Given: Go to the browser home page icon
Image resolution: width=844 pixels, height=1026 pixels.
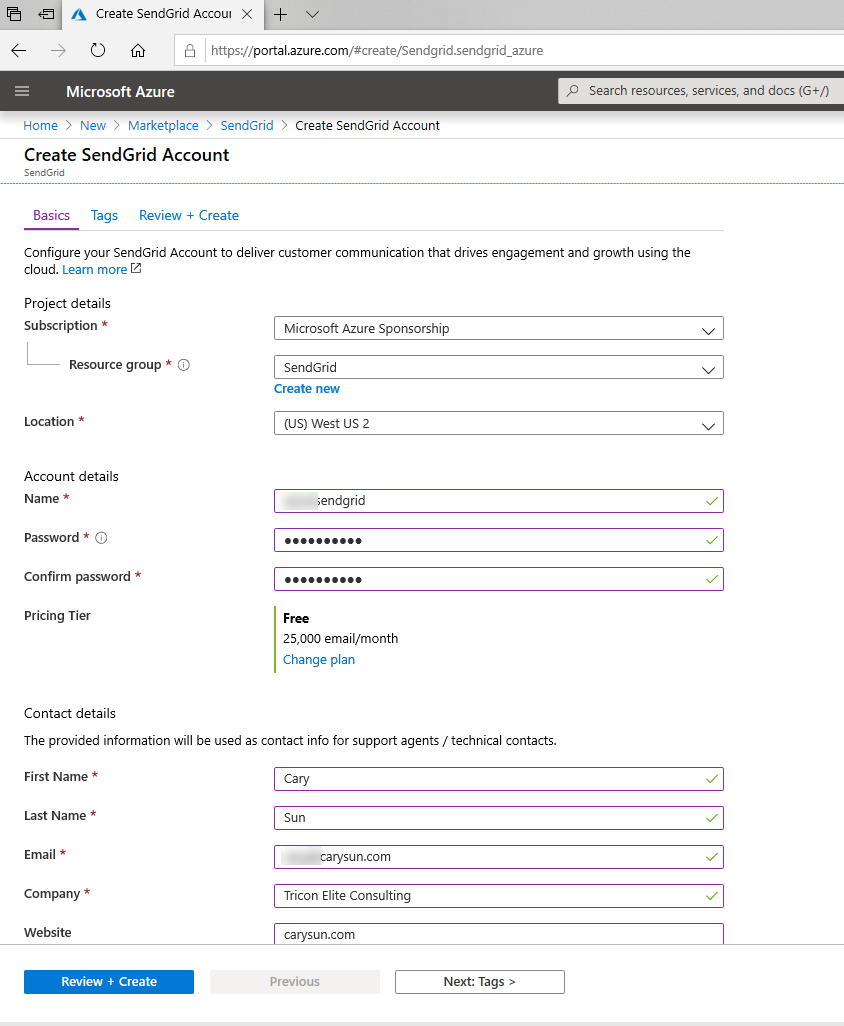Looking at the screenshot, I should 137,50.
